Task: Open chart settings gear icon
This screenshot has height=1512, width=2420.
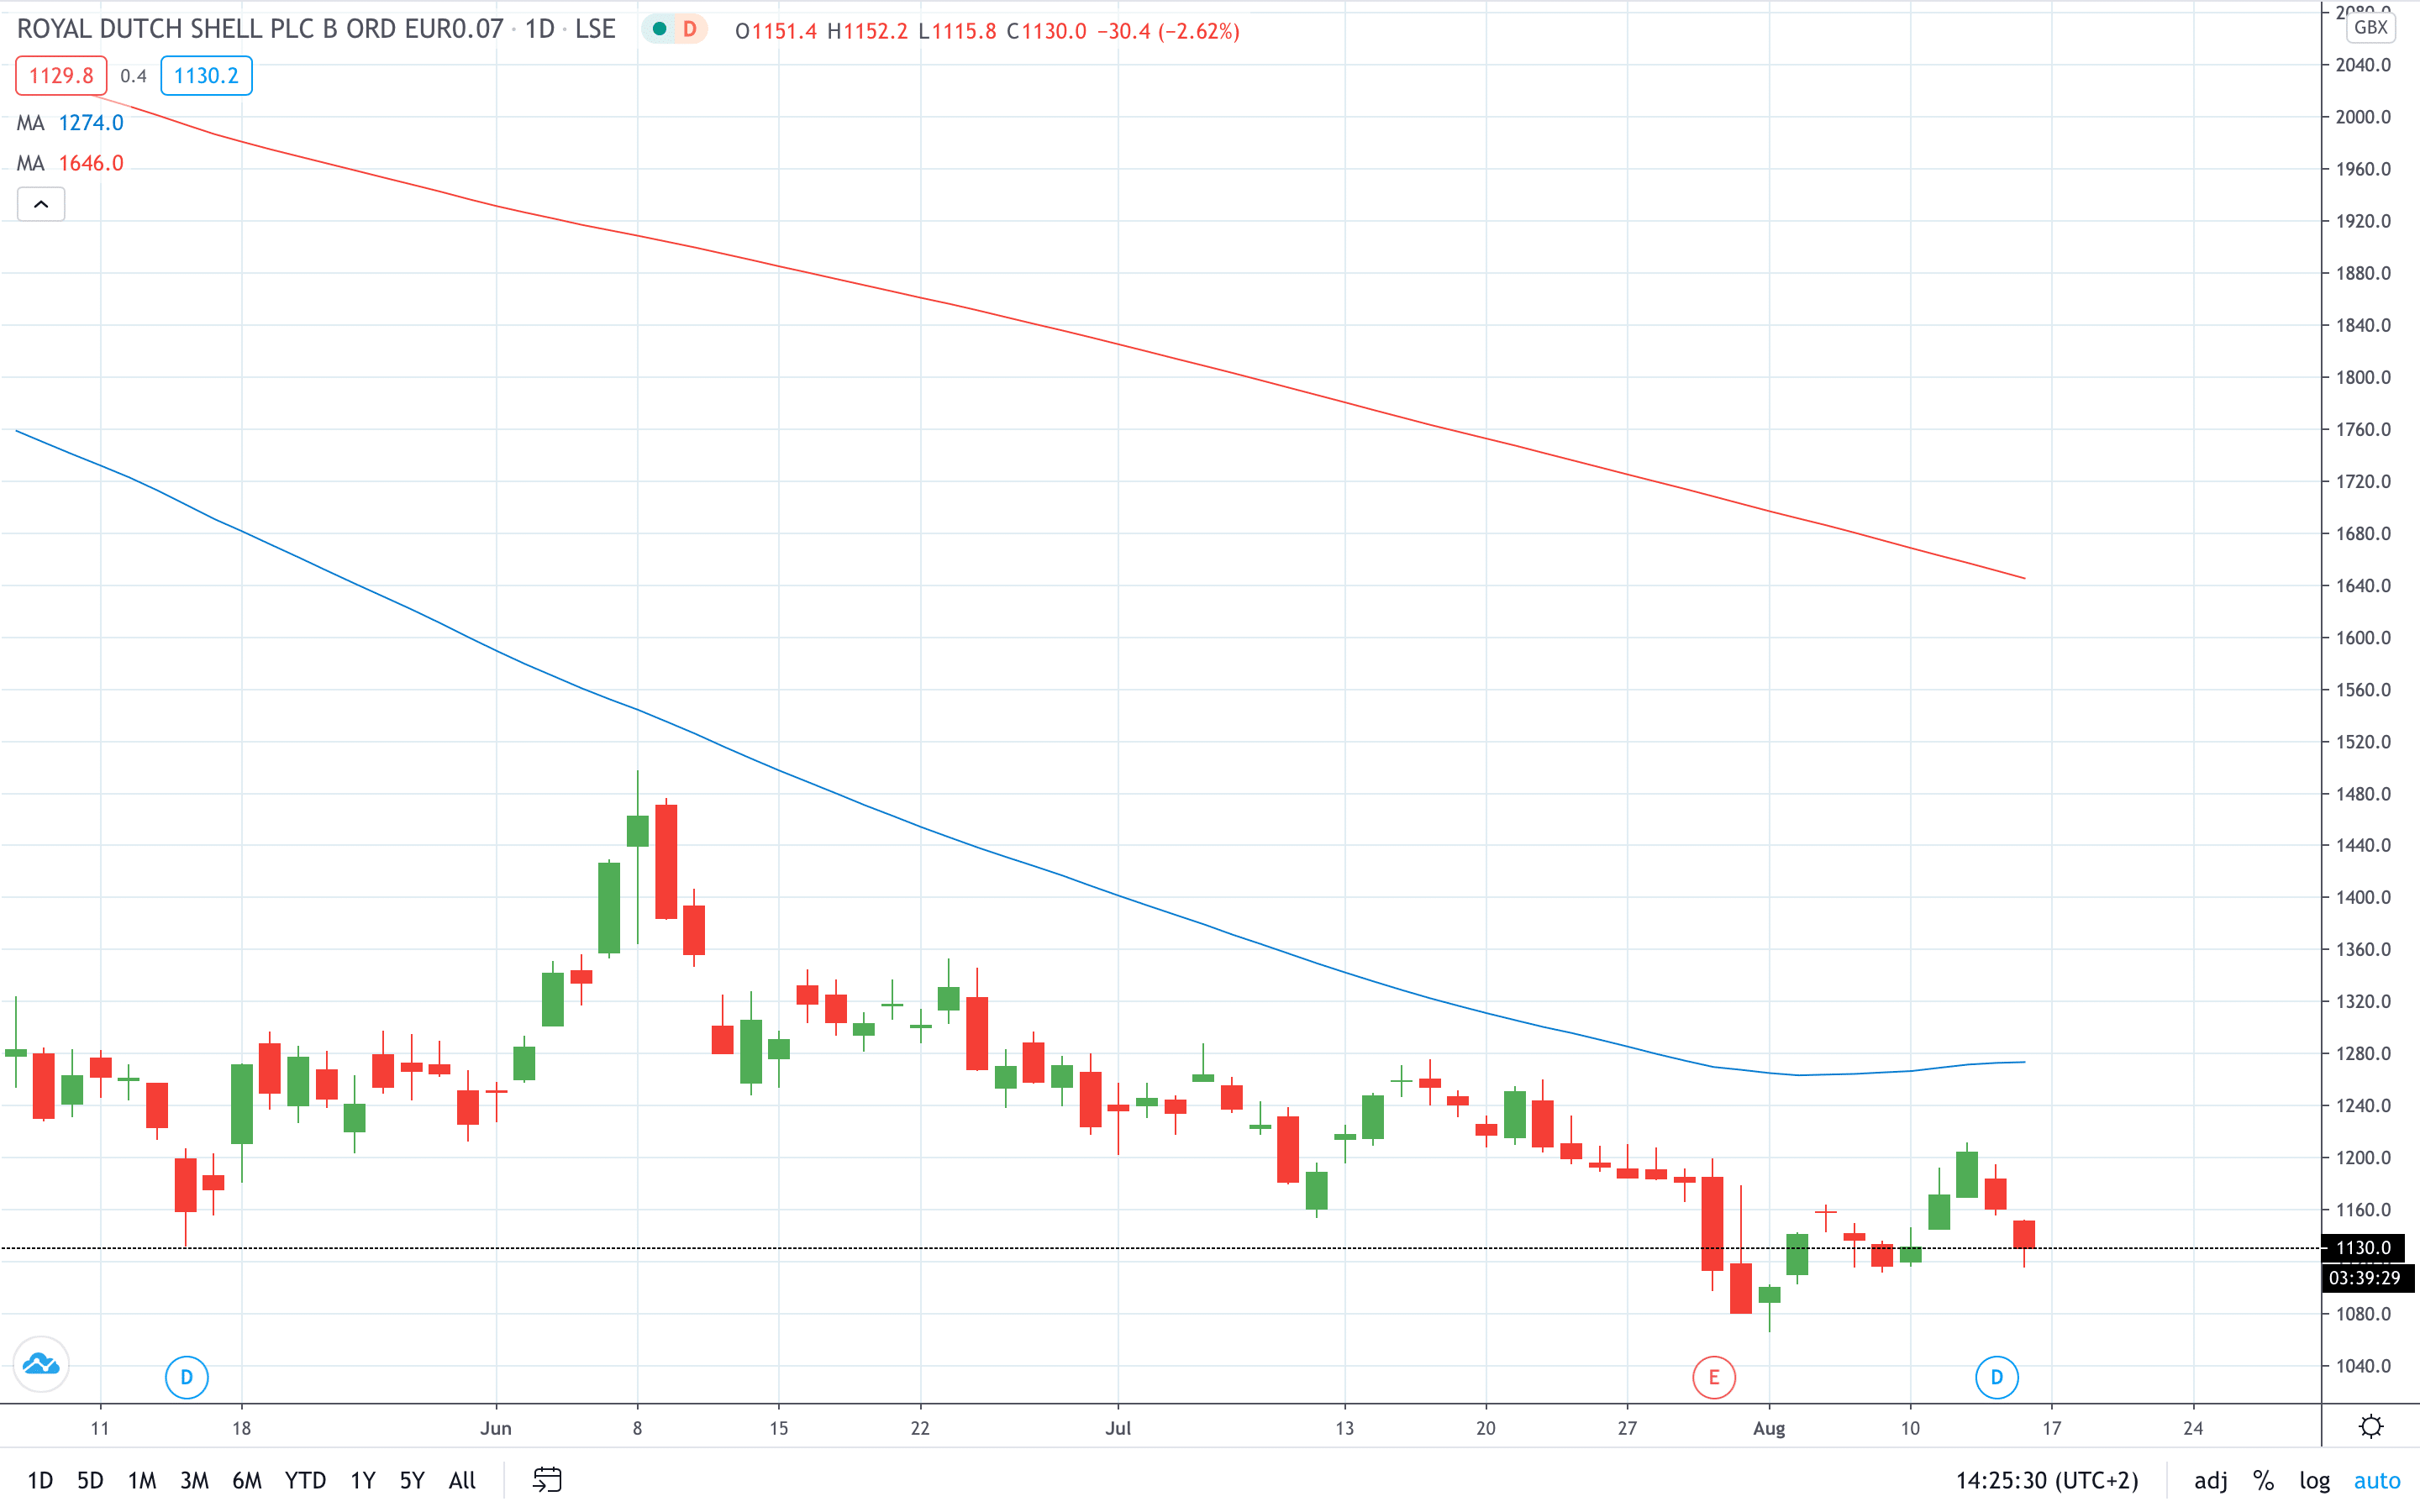Action: (x=2371, y=1427)
